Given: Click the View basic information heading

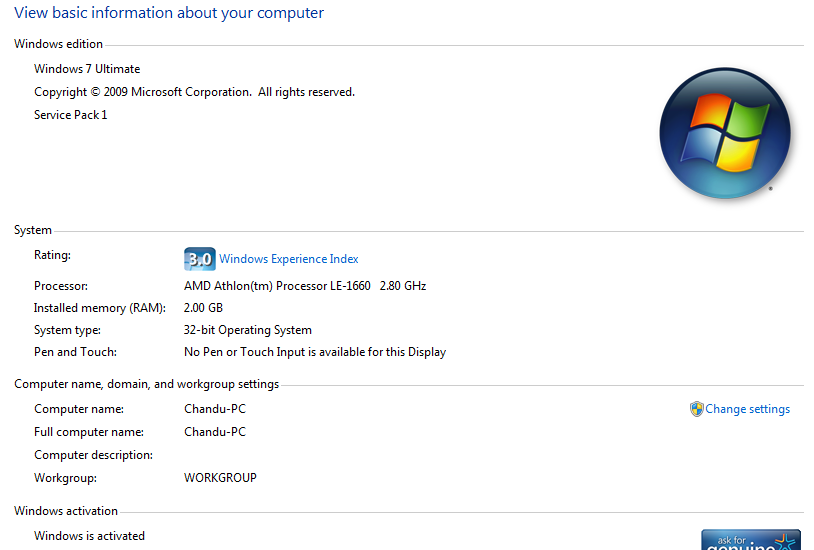Looking at the screenshot, I should coord(169,13).
